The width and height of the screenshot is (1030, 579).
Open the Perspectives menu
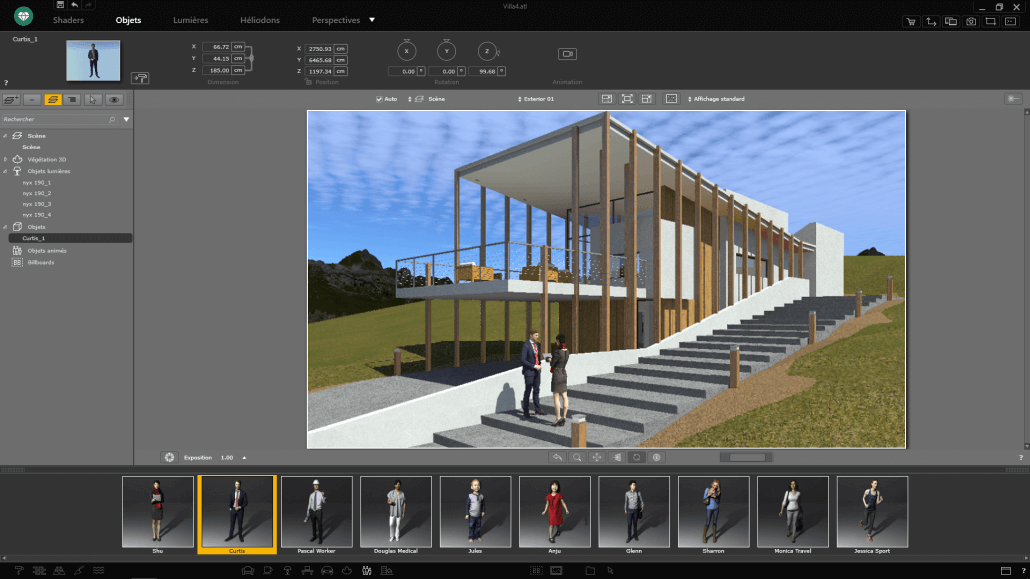pyautogui.click(x=336, y=19)
